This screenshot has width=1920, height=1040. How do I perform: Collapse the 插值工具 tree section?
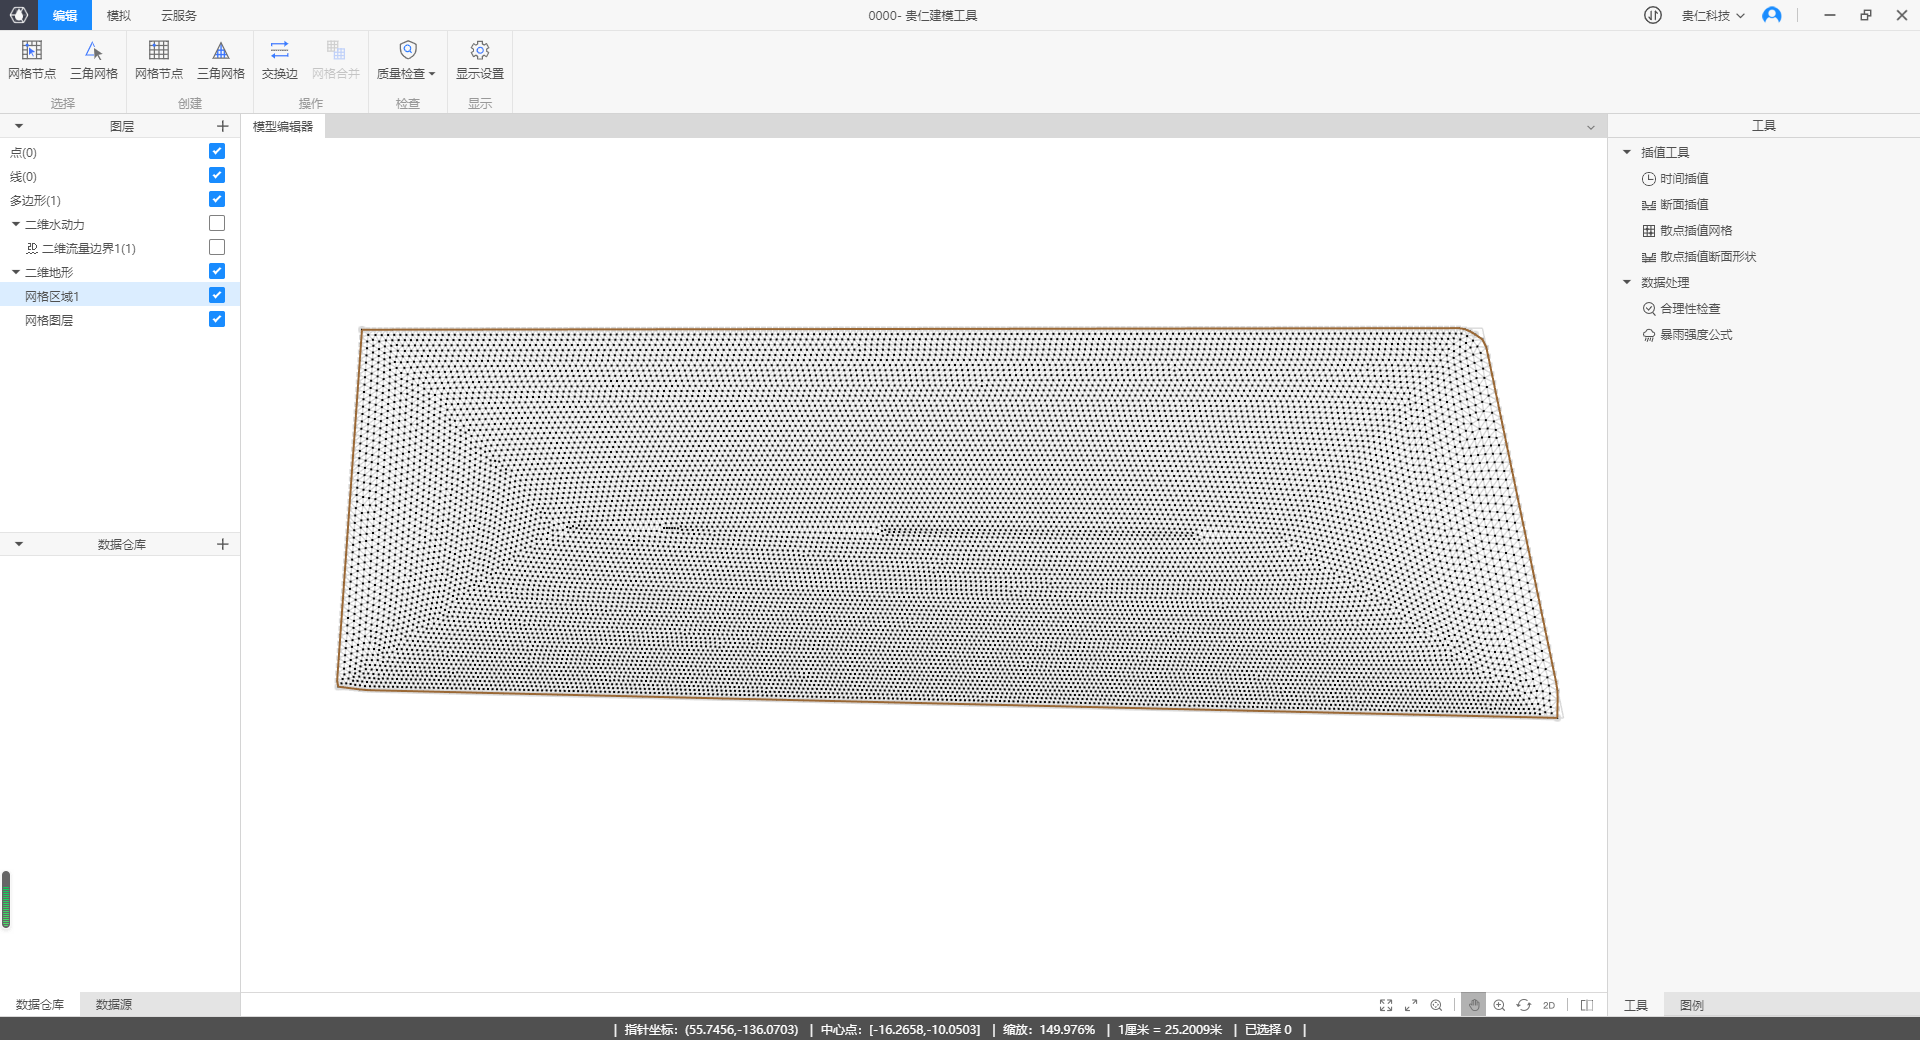[1627, 152]
